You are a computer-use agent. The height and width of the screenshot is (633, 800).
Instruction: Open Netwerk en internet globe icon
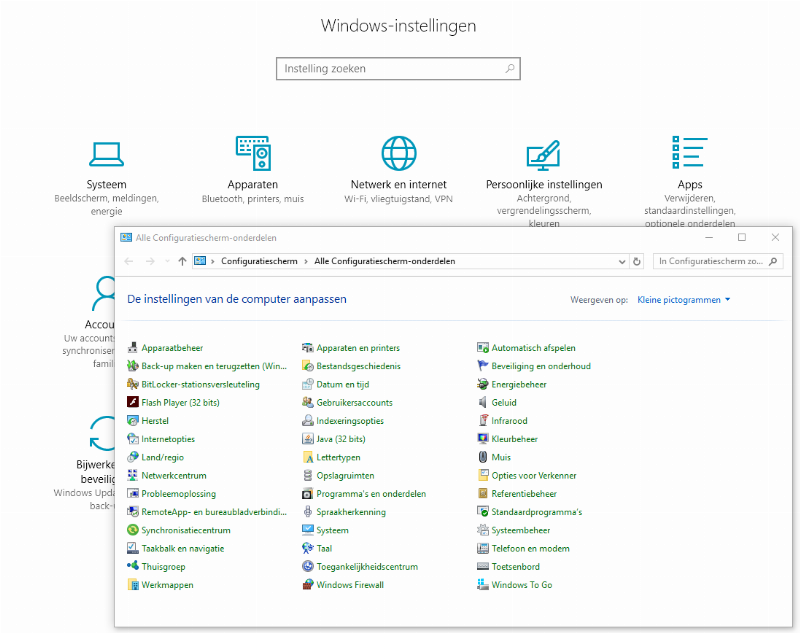click(x=399, y=153)
